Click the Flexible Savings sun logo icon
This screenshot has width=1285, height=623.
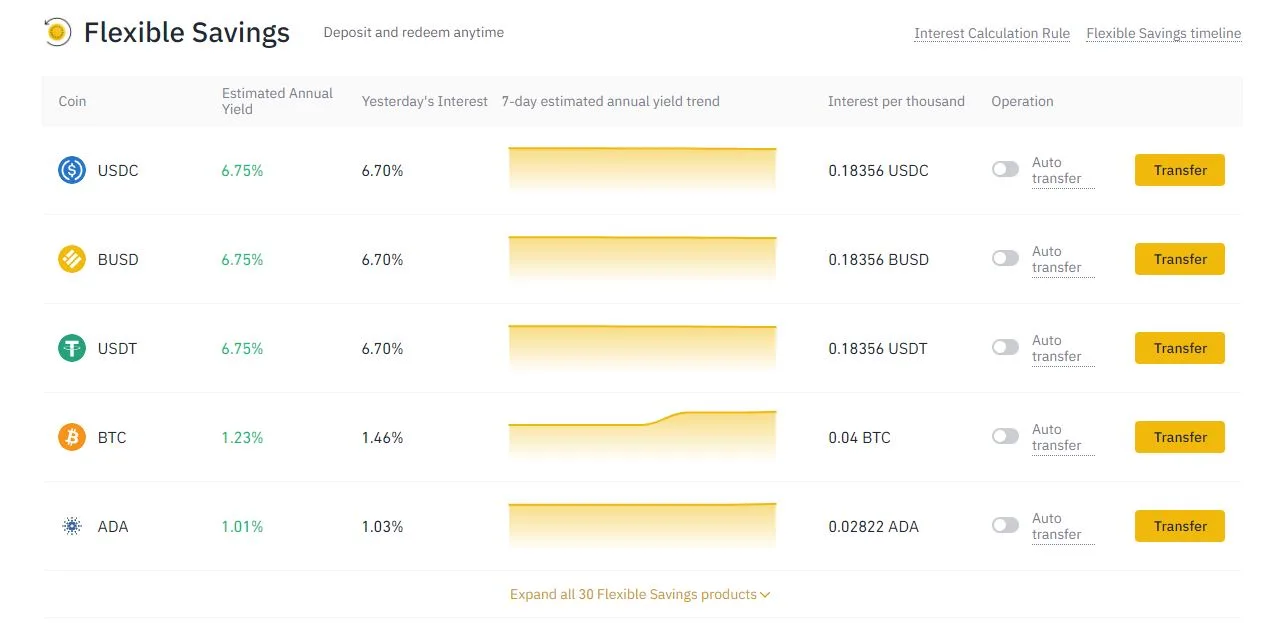point(58,32)
